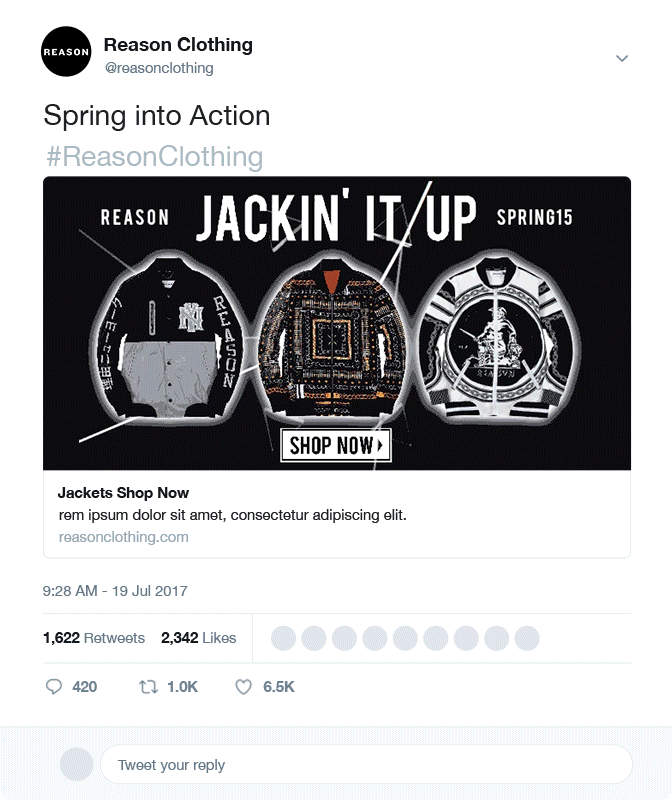
Task: Click your avatar beside reply box
Action: click(x=77, y=764)
